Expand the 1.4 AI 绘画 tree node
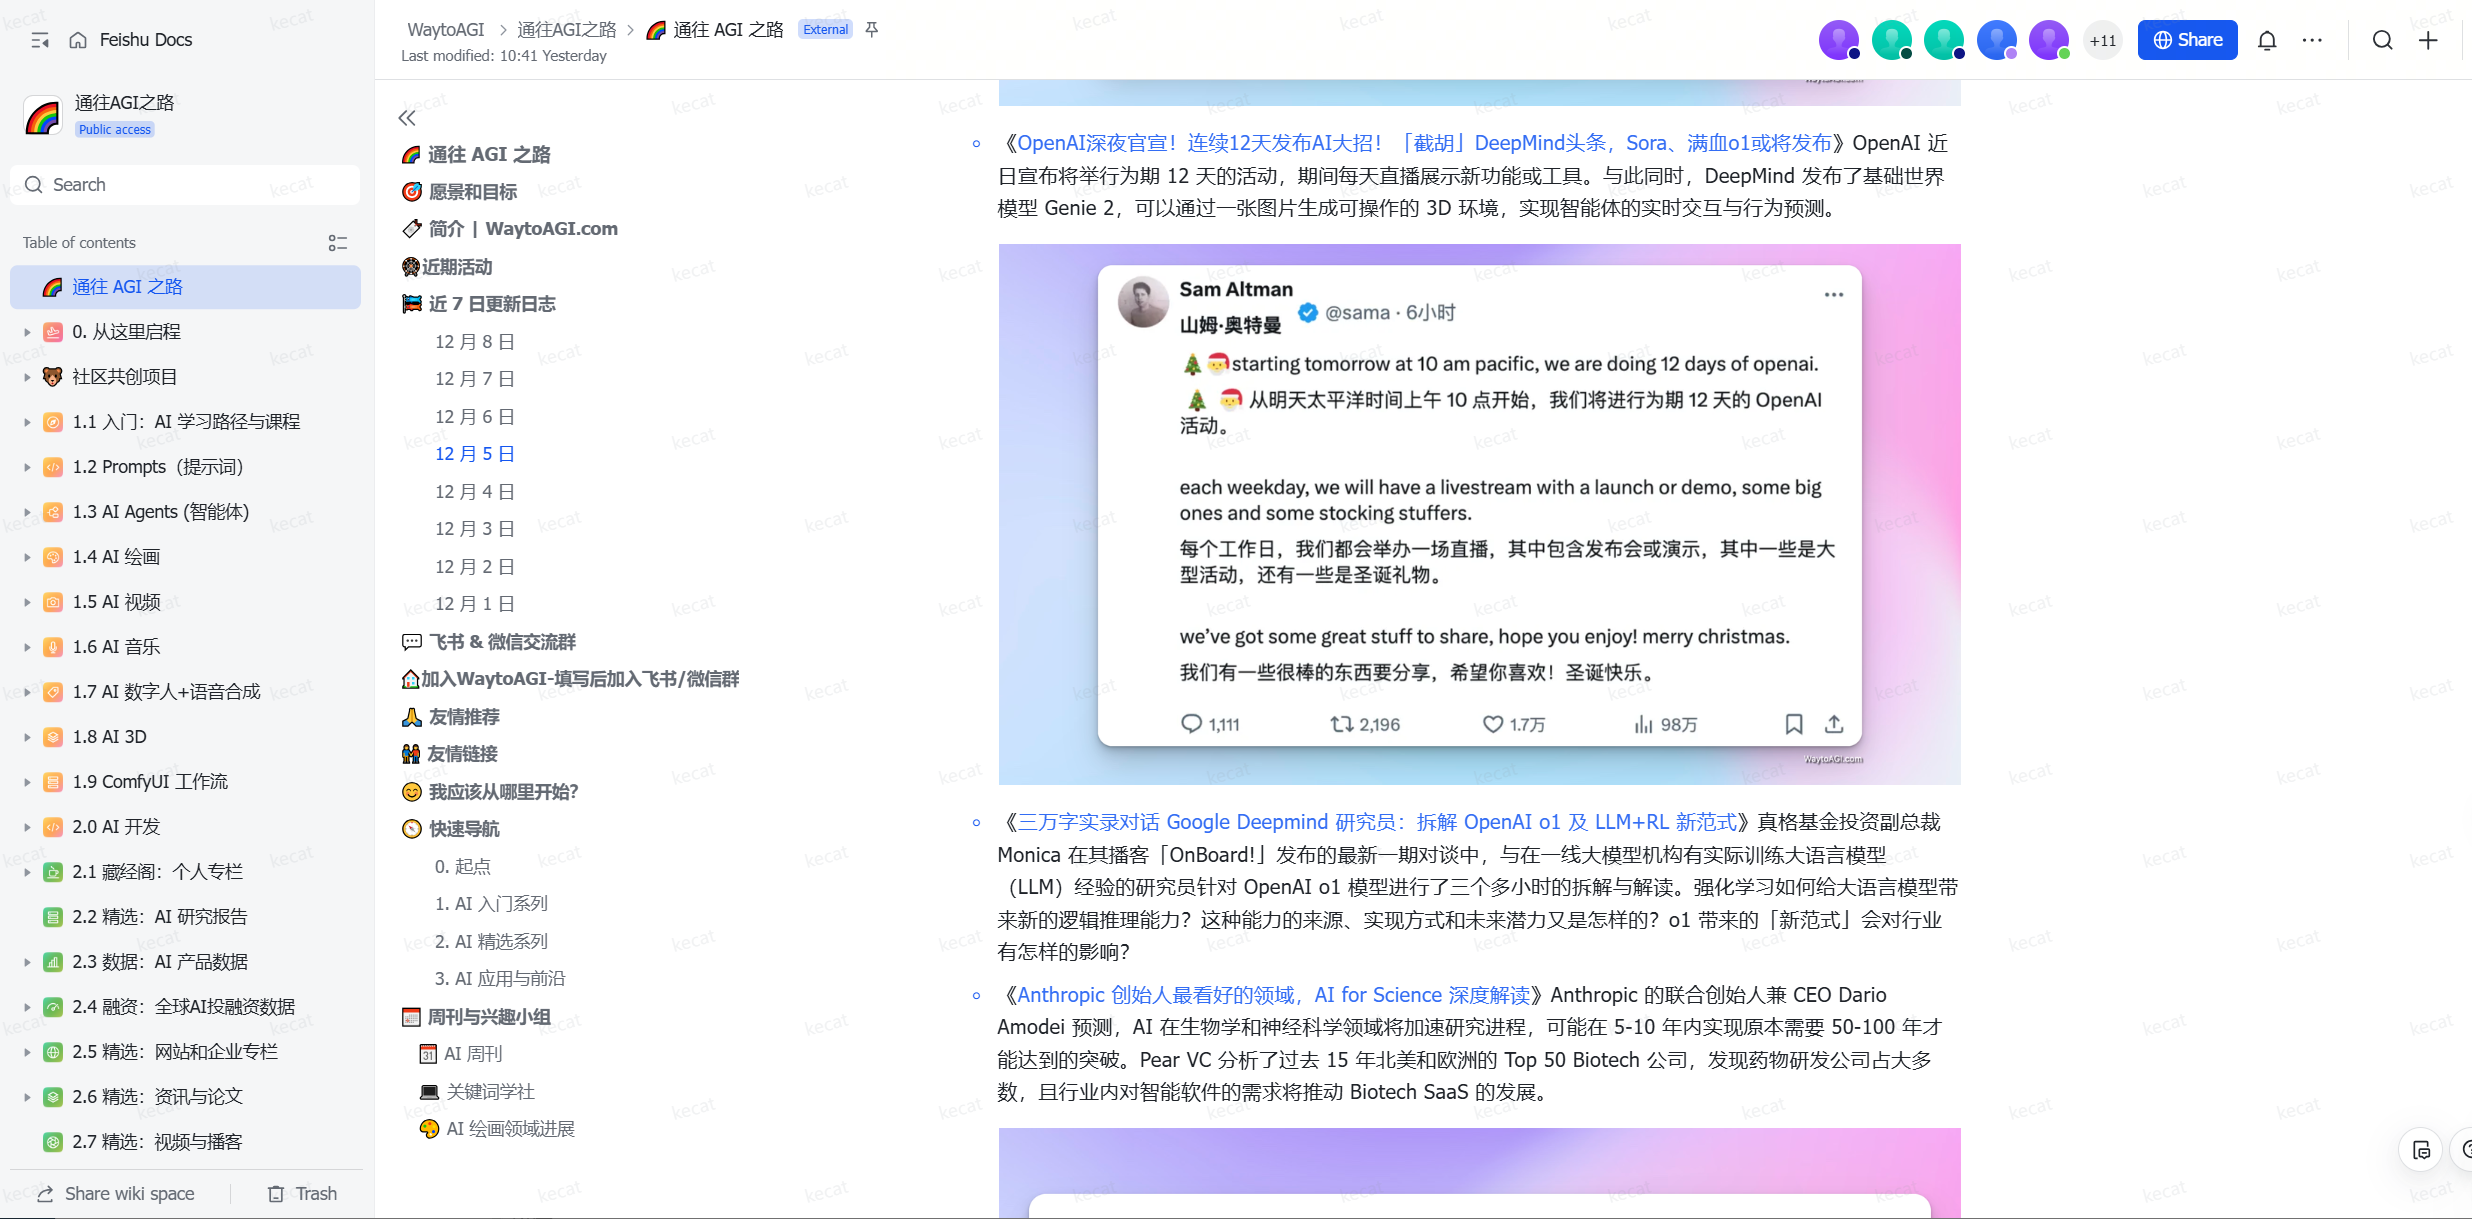The image size is (2472, 1219). point(27,557)
